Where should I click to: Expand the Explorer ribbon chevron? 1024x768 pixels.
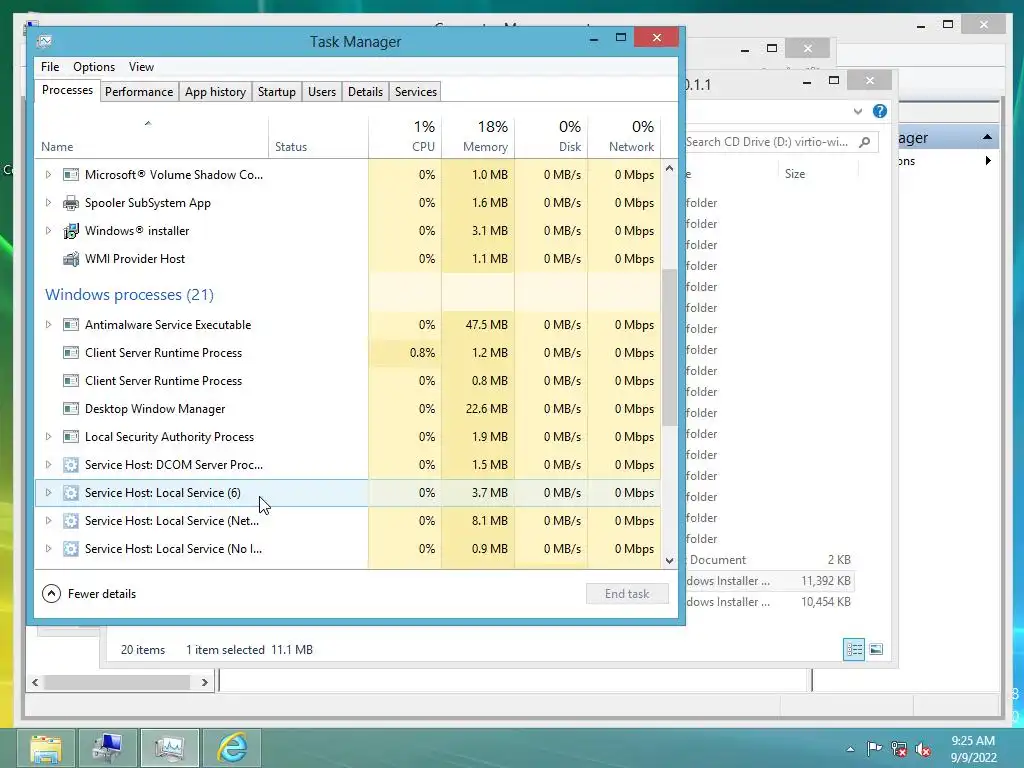[857, 112]
